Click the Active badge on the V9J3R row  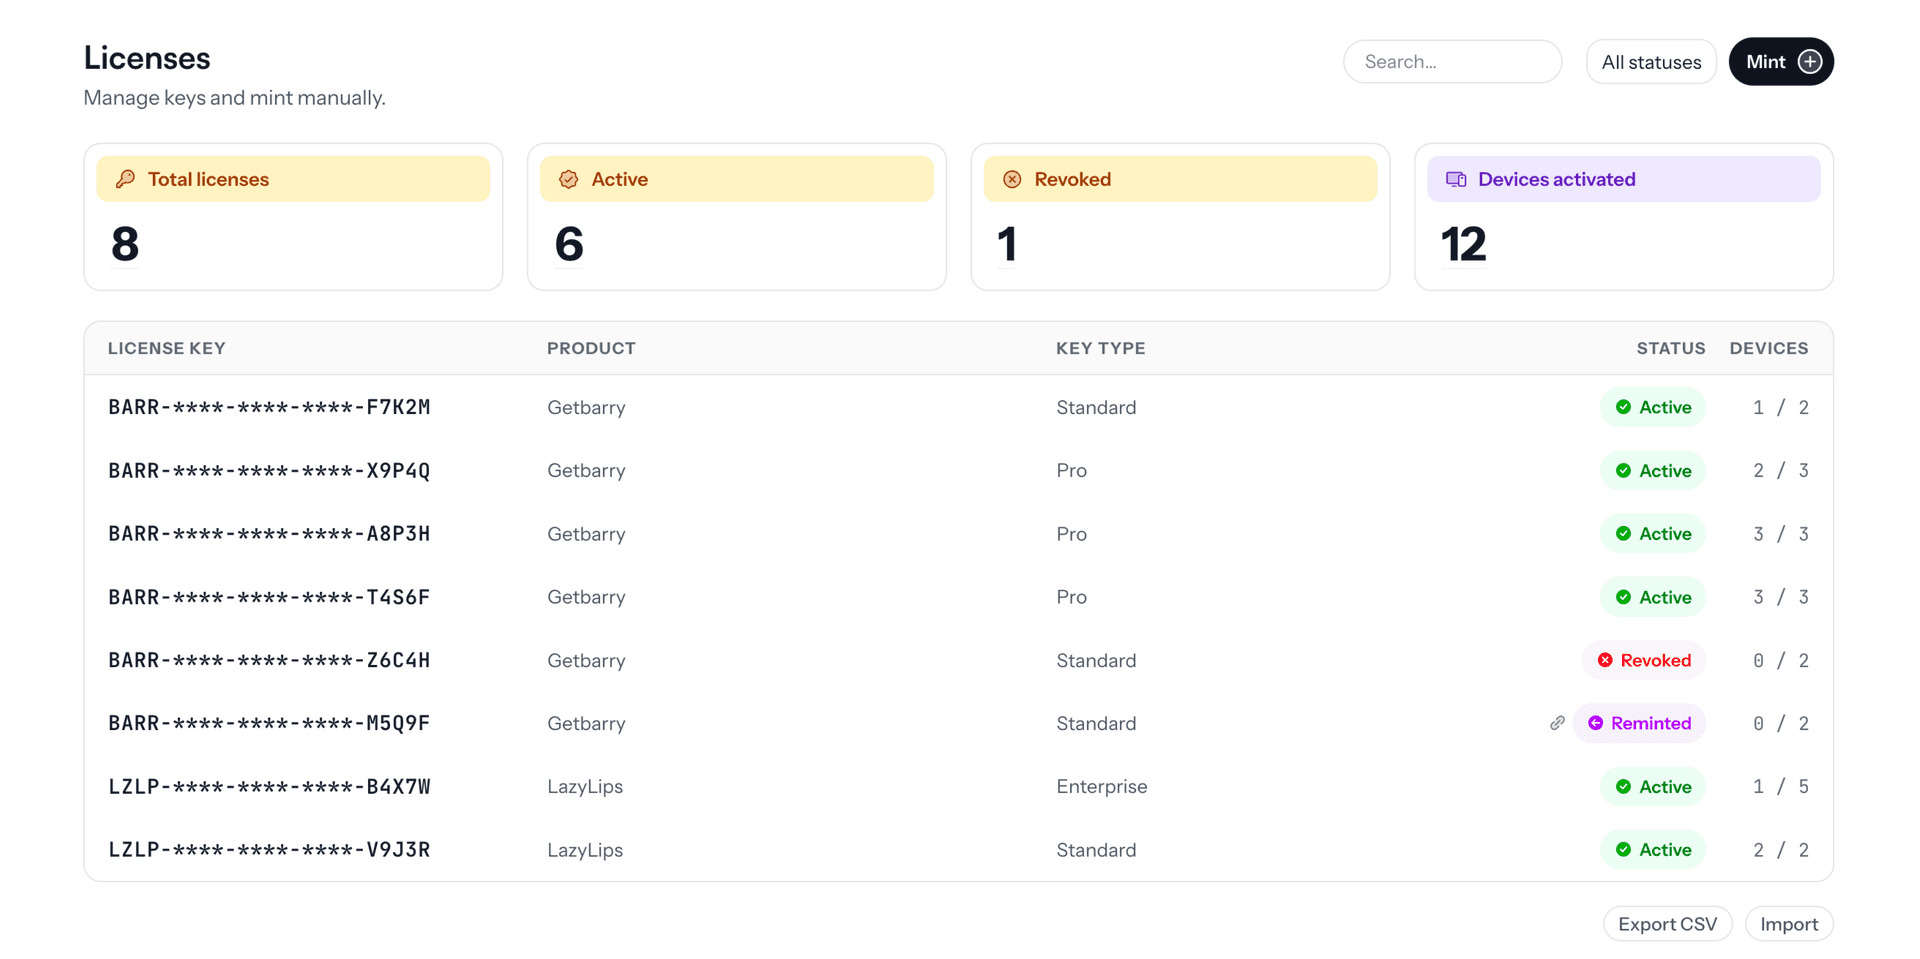pyautogui.click(x=1653, y=849)
